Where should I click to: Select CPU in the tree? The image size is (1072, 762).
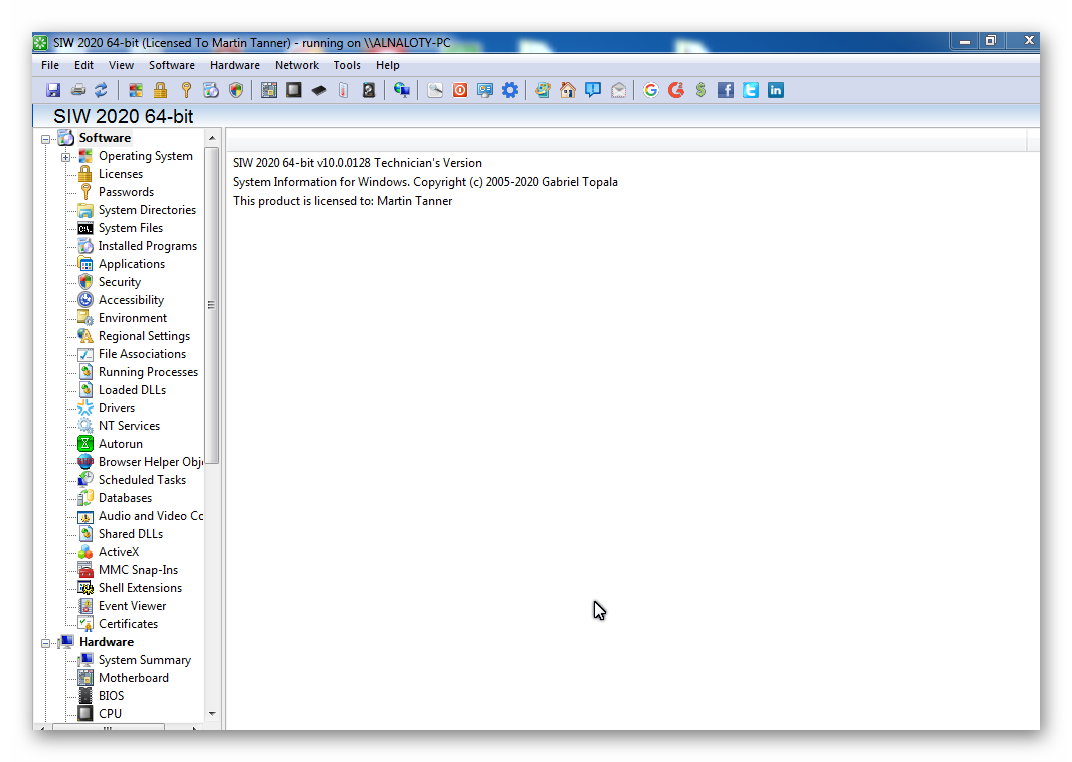pyautogui.click(x=110, y=713)
